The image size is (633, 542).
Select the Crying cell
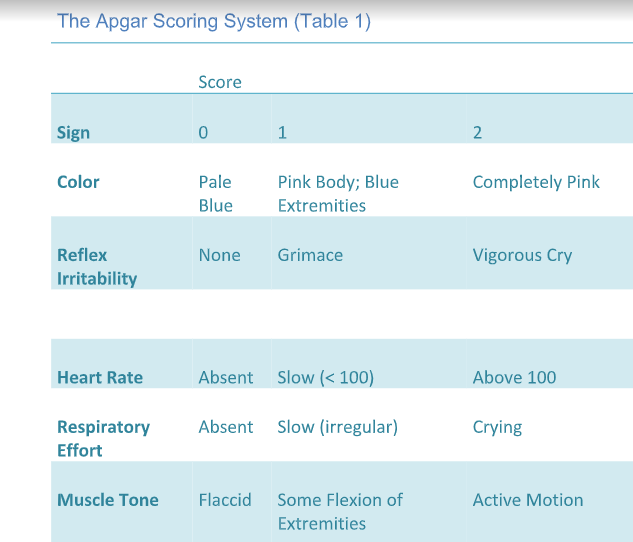pyautogui.click(x=497, y=427)
